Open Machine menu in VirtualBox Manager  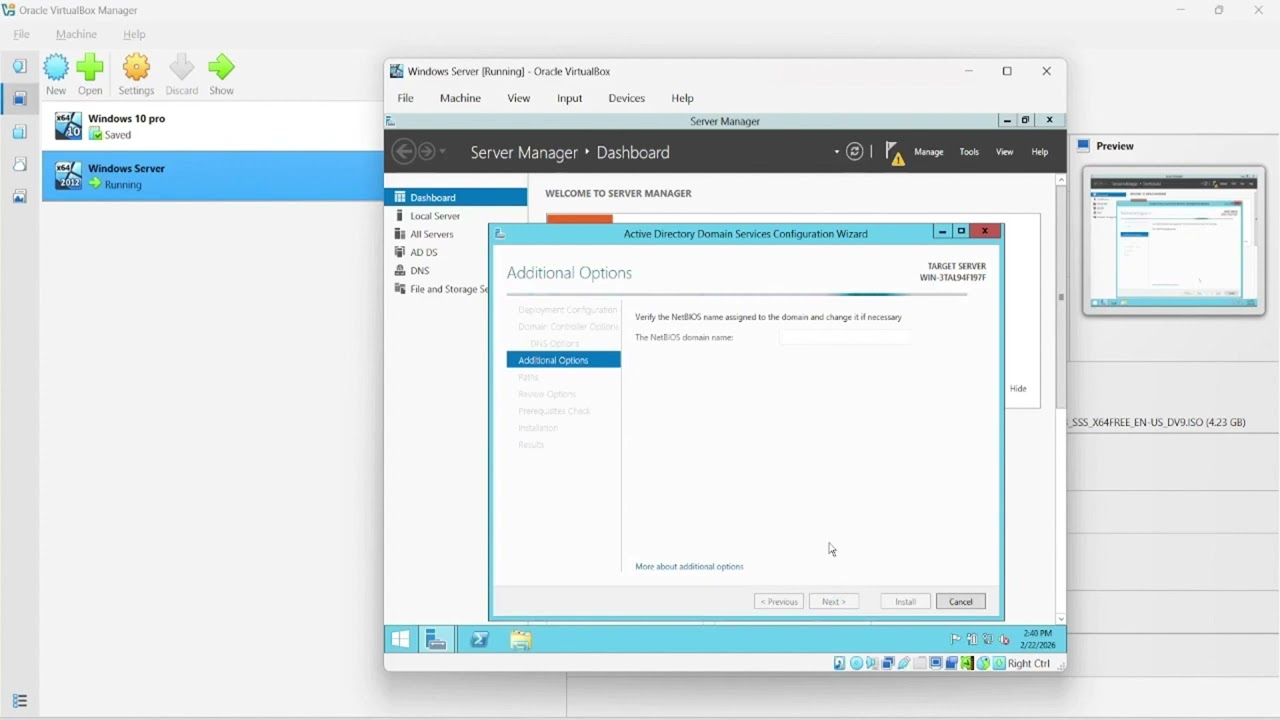(x=76, y=34)
